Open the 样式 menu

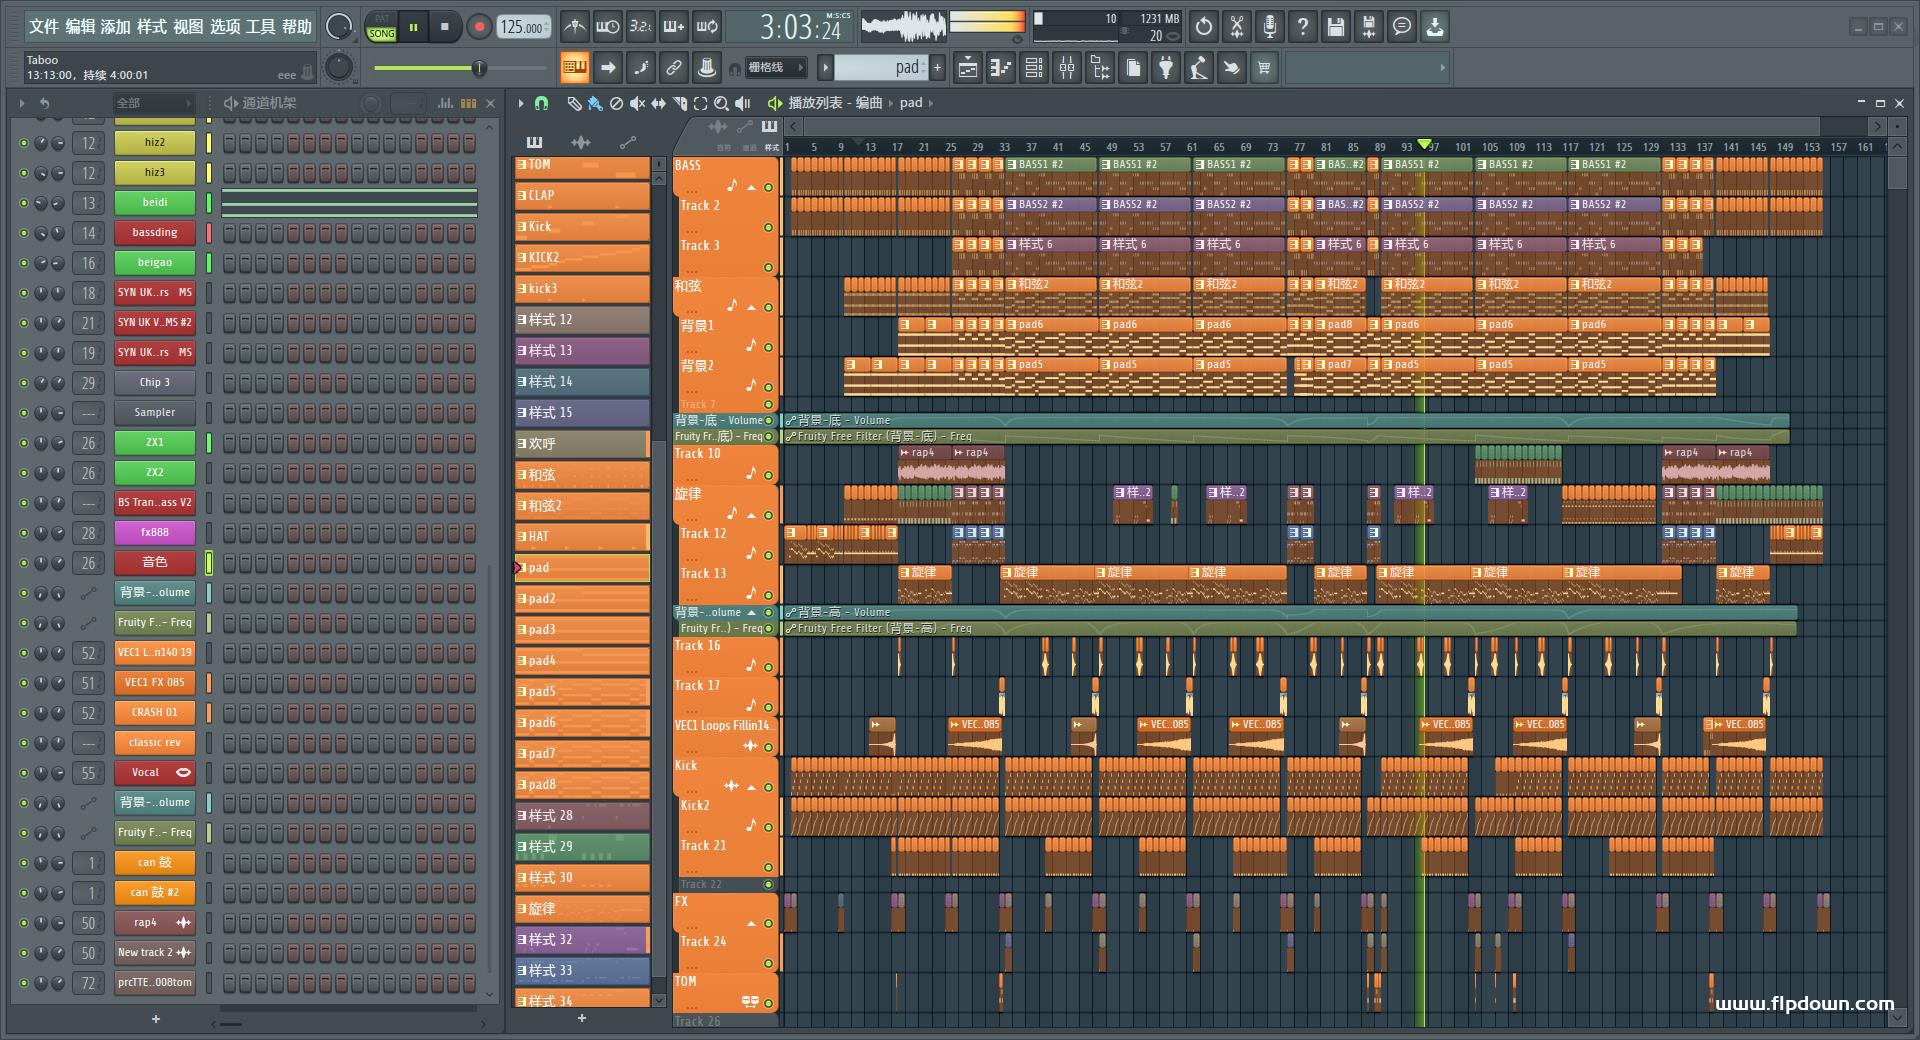click(x=152, y=27)
